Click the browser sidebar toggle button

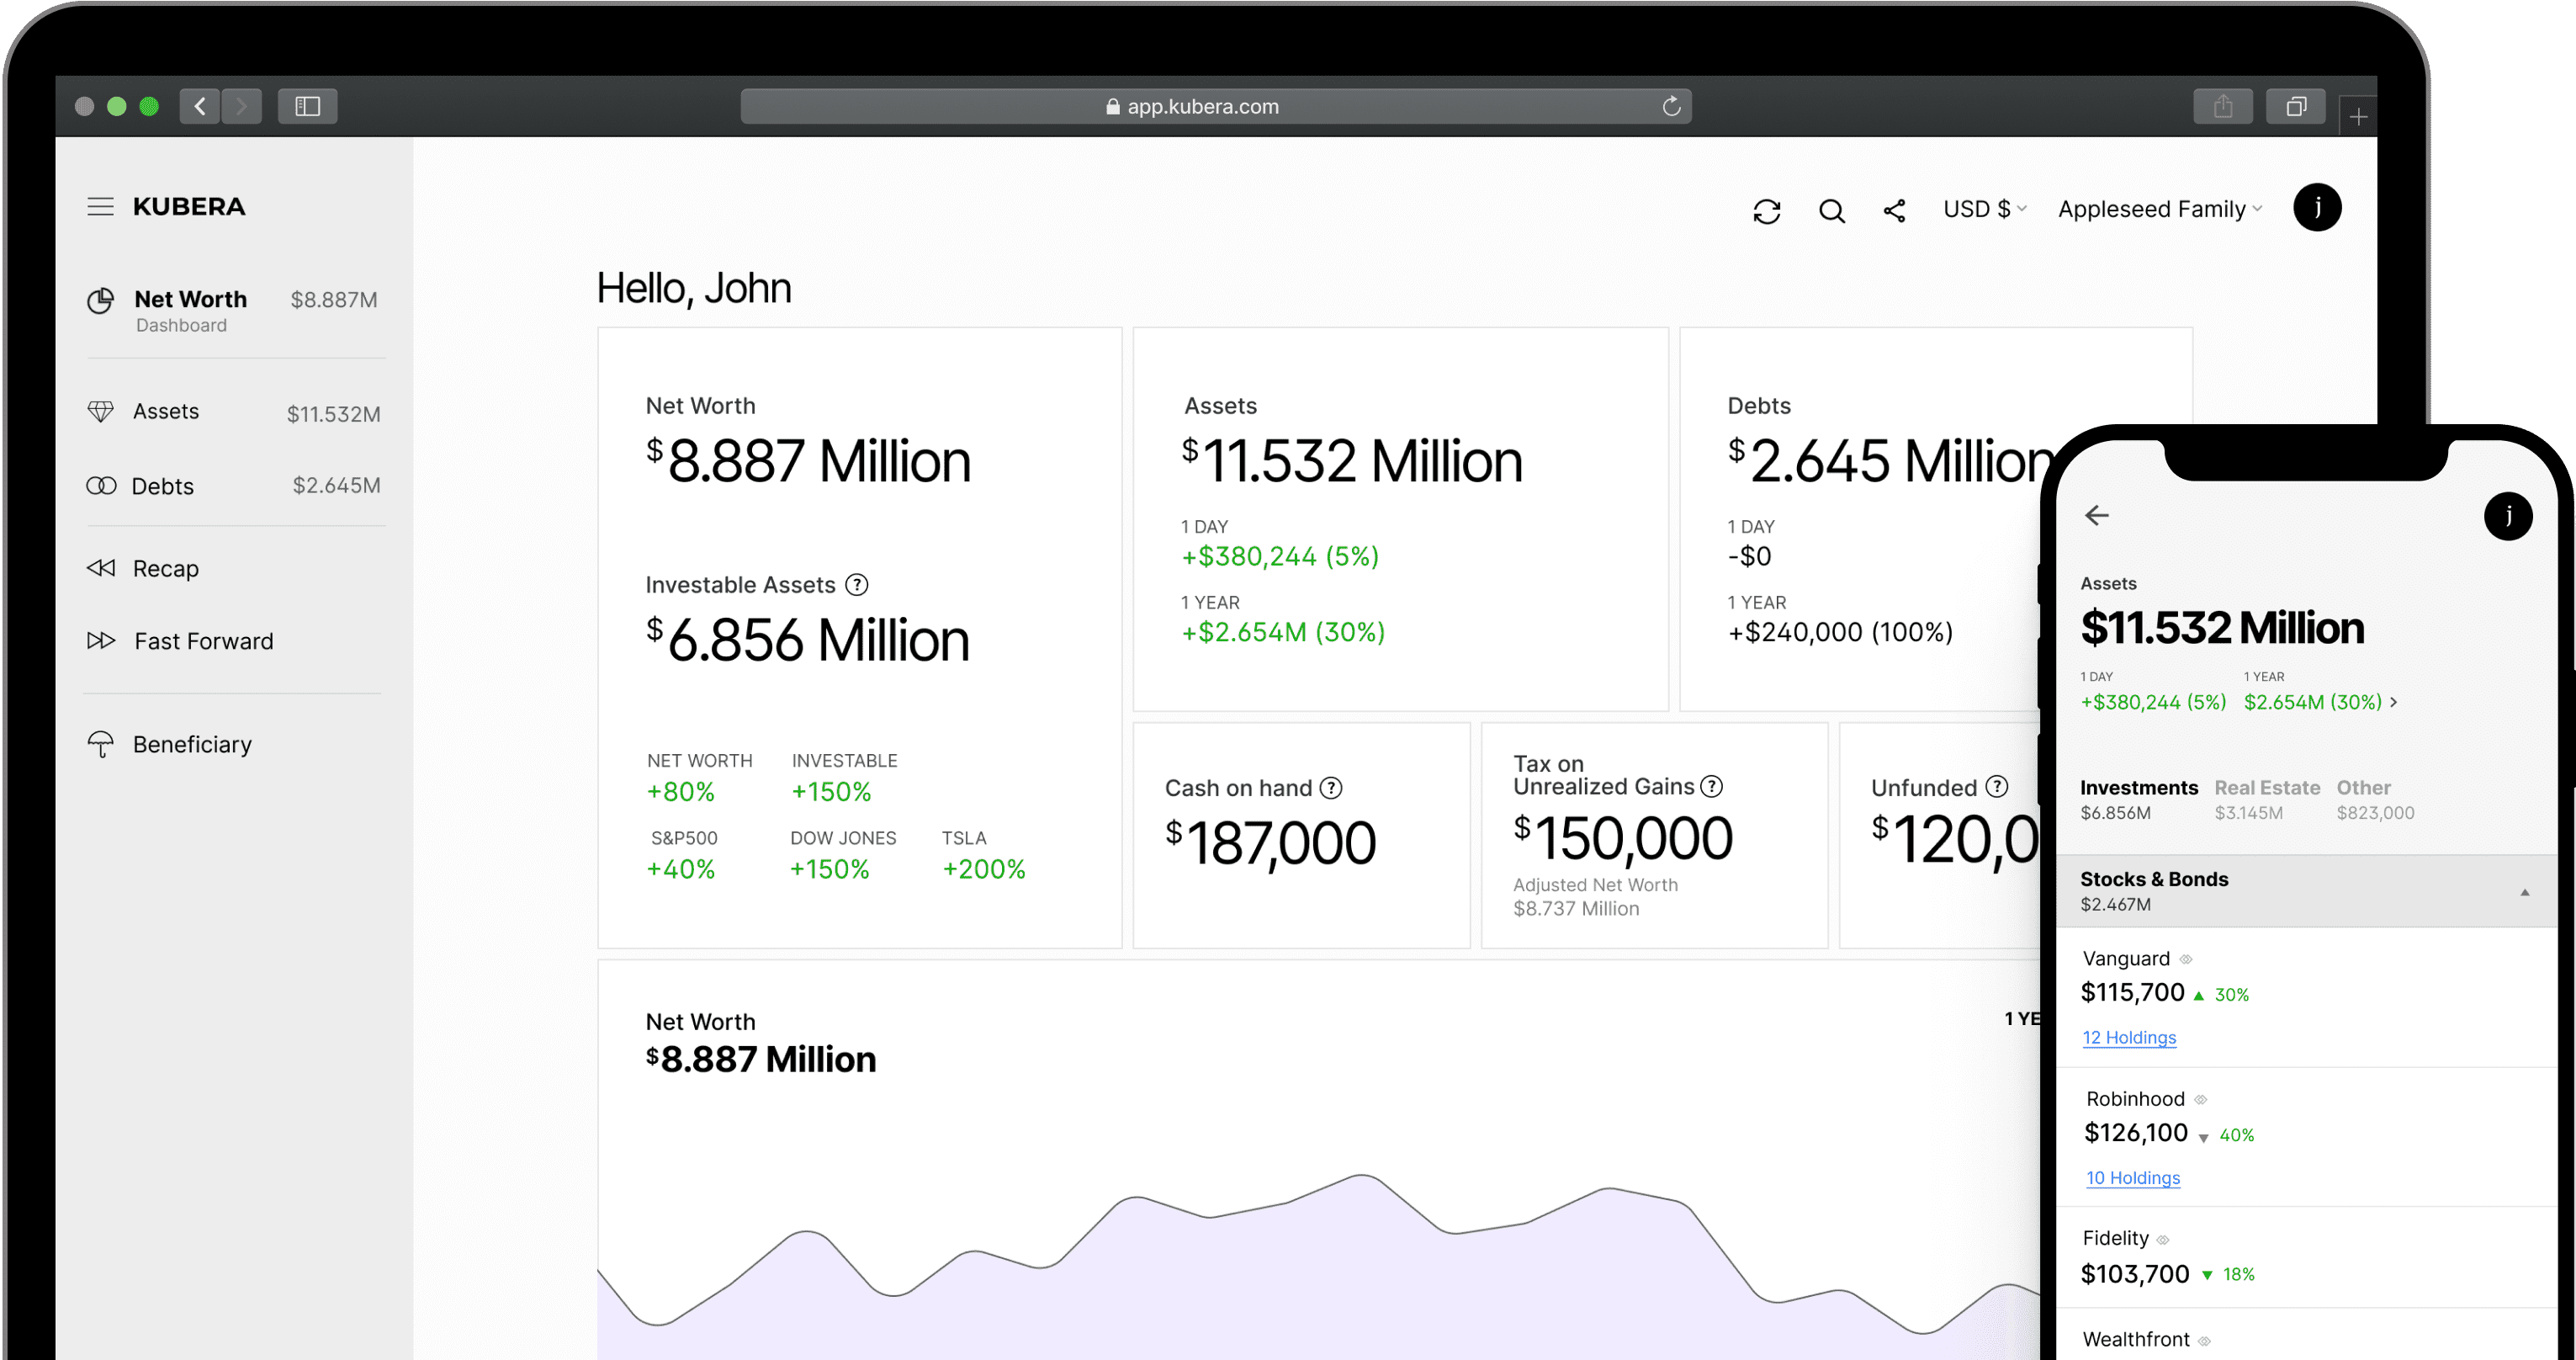click(307, 106)
